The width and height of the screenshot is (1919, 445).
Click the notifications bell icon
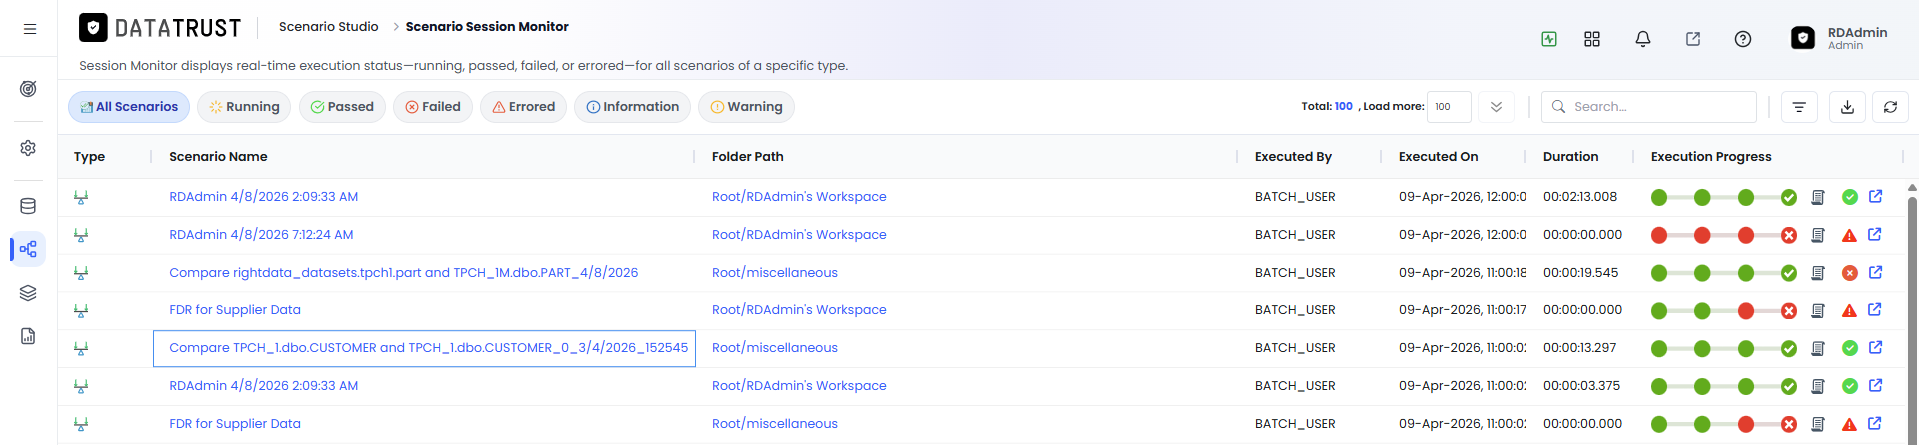click(x=1642, y=39)
